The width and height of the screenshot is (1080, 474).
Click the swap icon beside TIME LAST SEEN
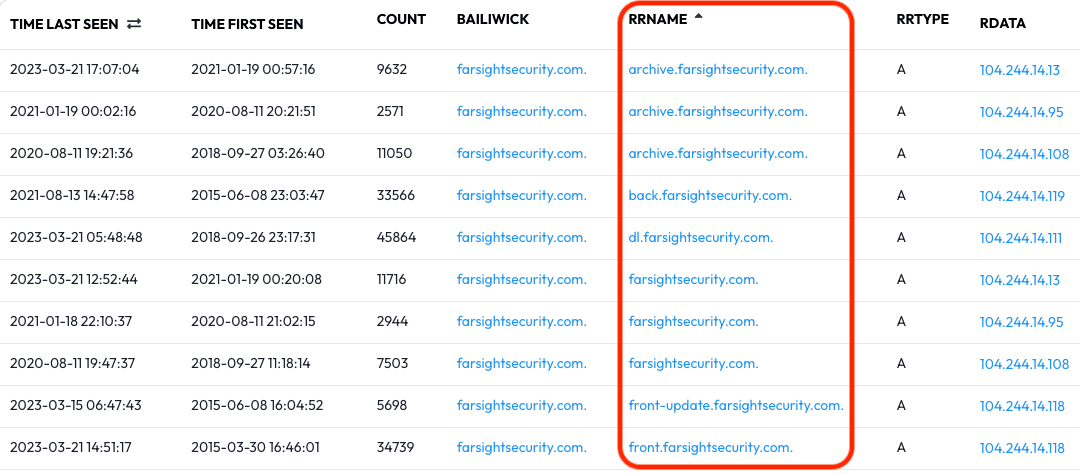pyautogui.click(x=134, y=24)
